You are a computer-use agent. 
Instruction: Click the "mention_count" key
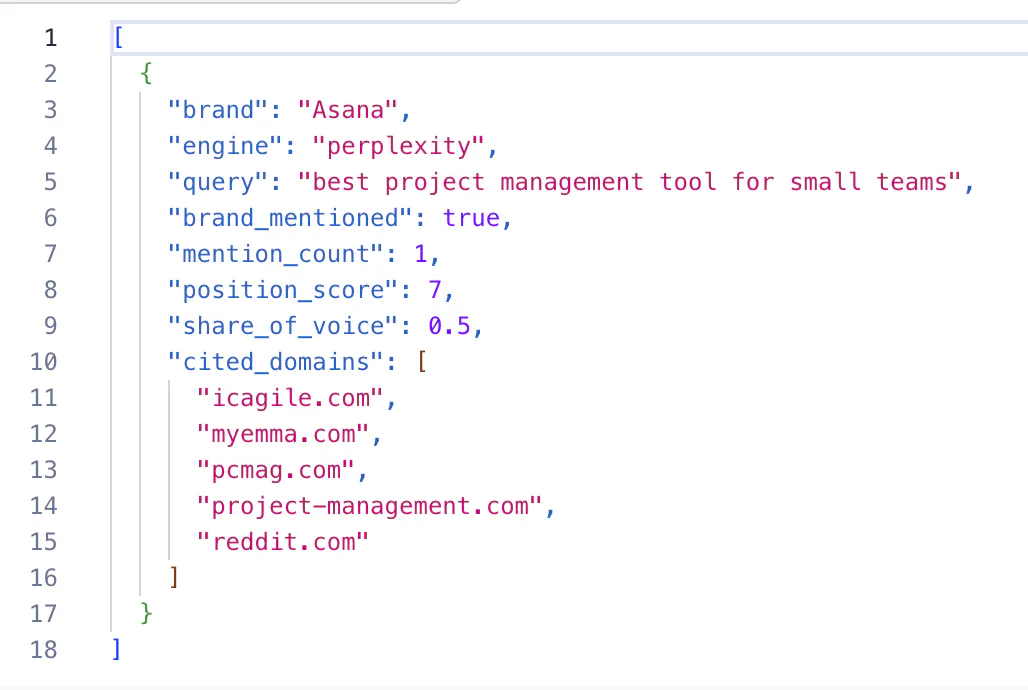275,254
